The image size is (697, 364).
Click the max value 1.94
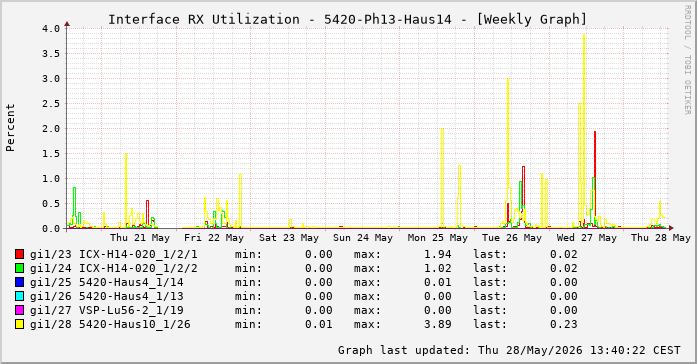coord(437,254)
